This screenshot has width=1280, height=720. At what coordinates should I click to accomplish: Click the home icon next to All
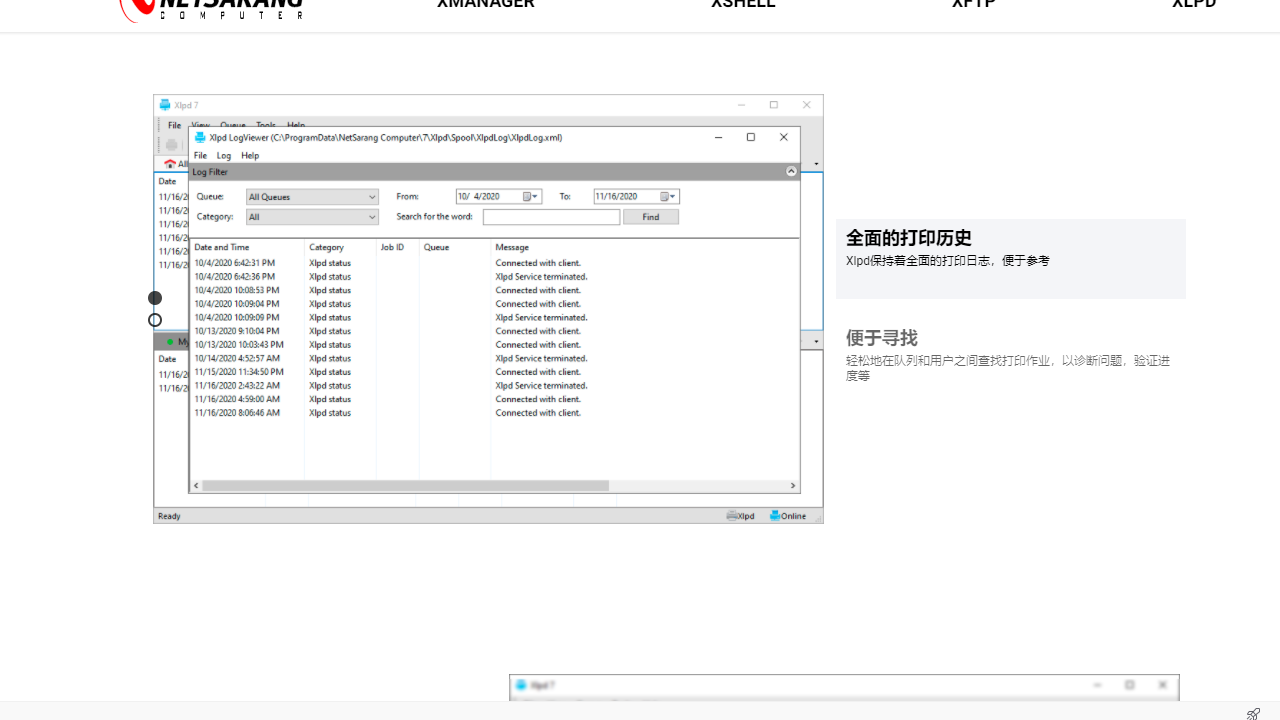[169, 162]
